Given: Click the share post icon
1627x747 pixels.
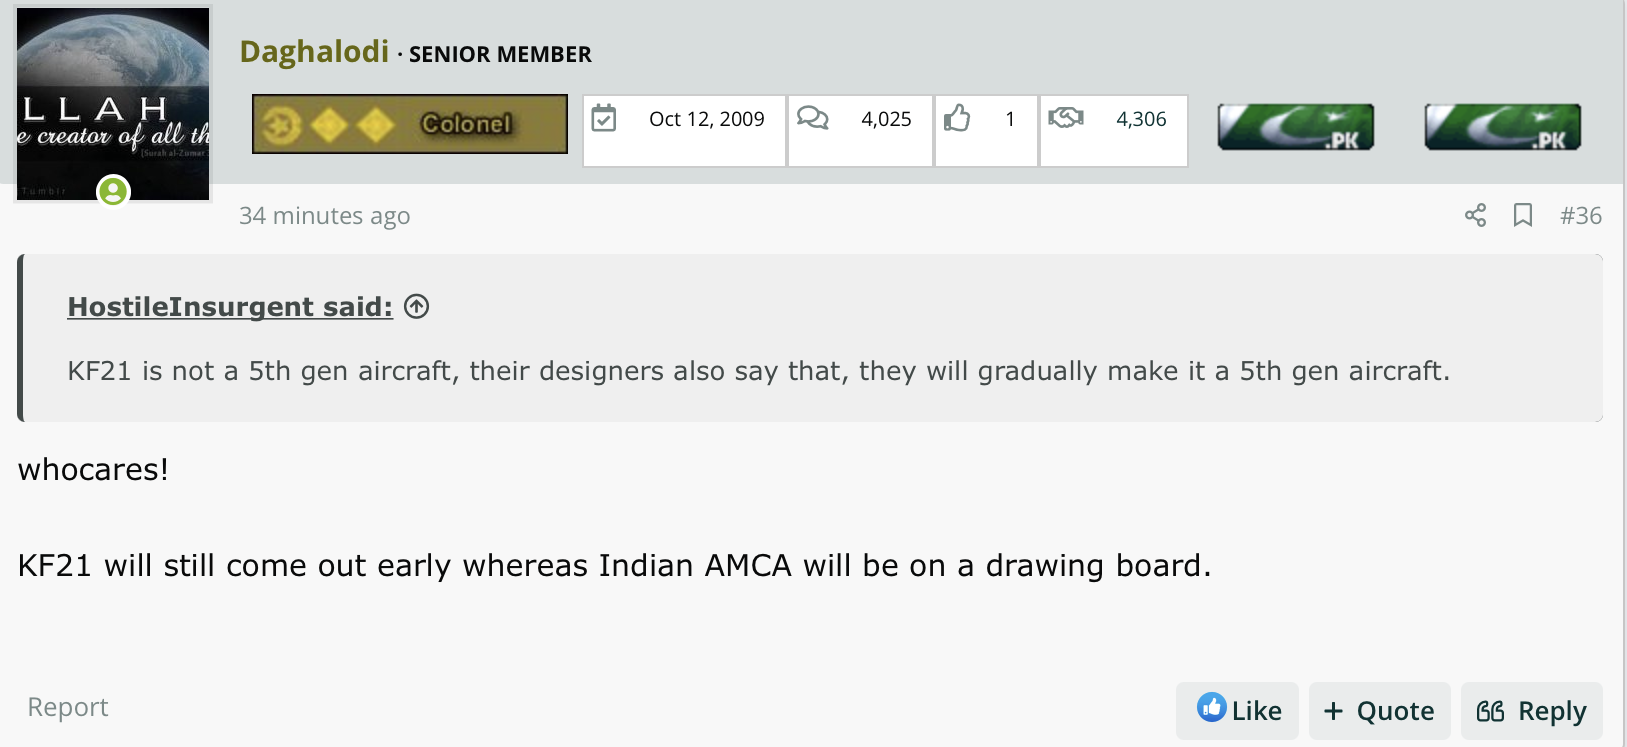Looking at the screenshot, I should click(x=1475, y=215).
